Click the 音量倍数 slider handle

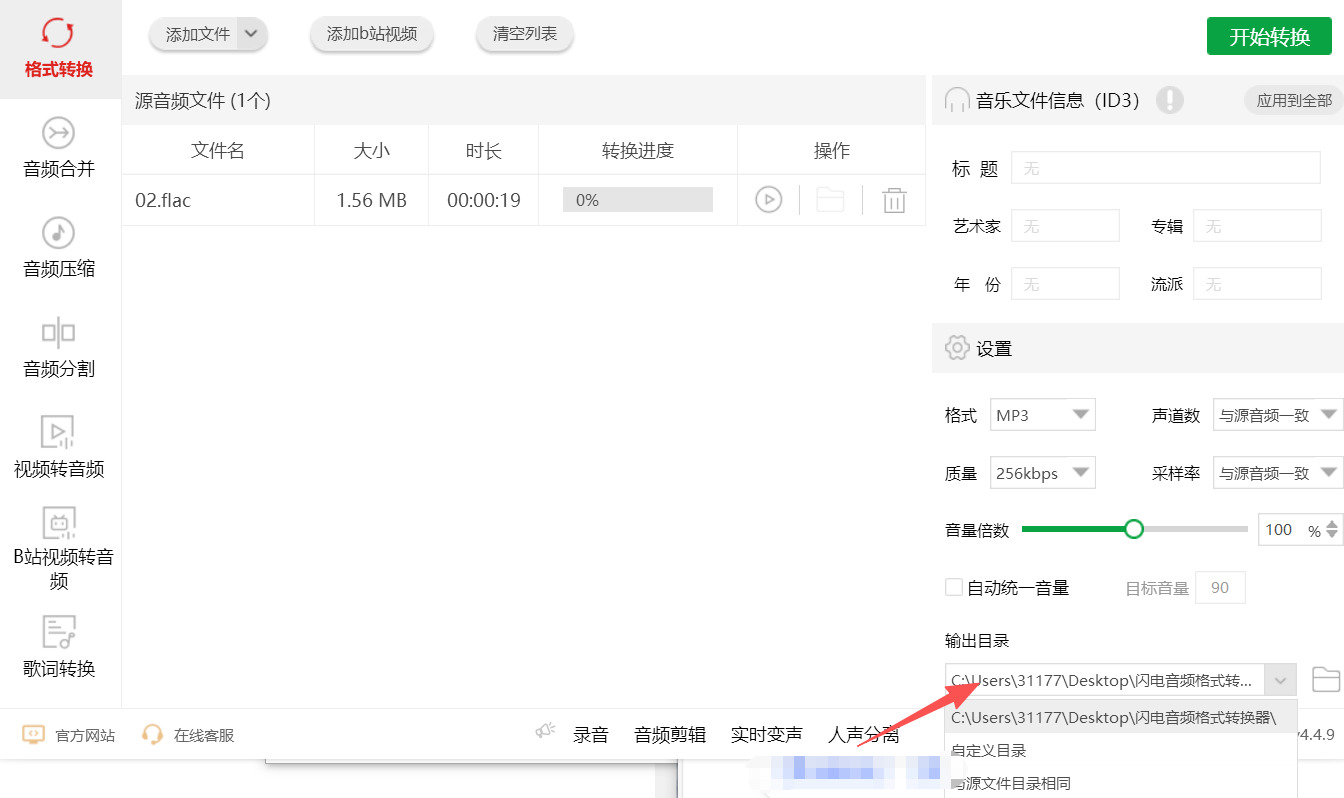(x=1133, y=529)
